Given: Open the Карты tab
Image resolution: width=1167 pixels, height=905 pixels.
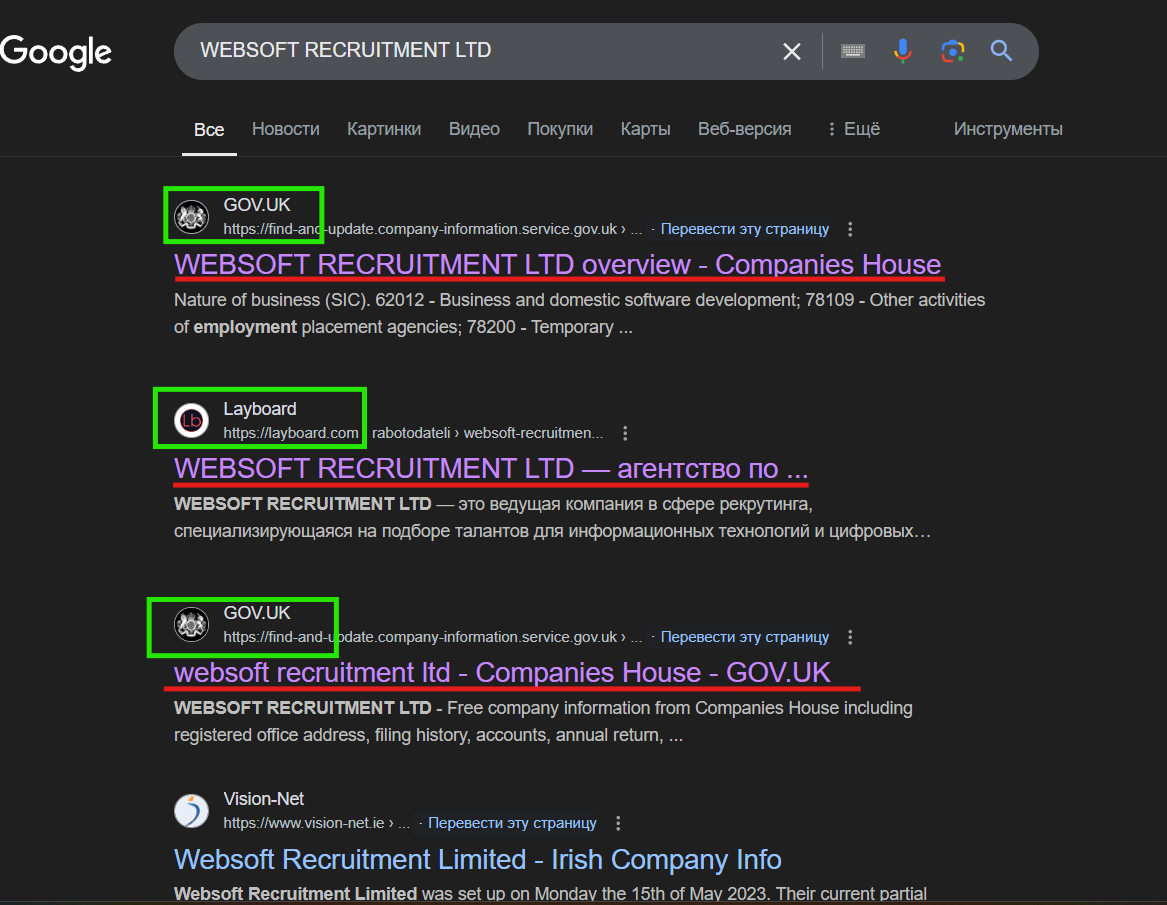Looking at the screenshot, I should pyautogui.click(x=645, y=129).
